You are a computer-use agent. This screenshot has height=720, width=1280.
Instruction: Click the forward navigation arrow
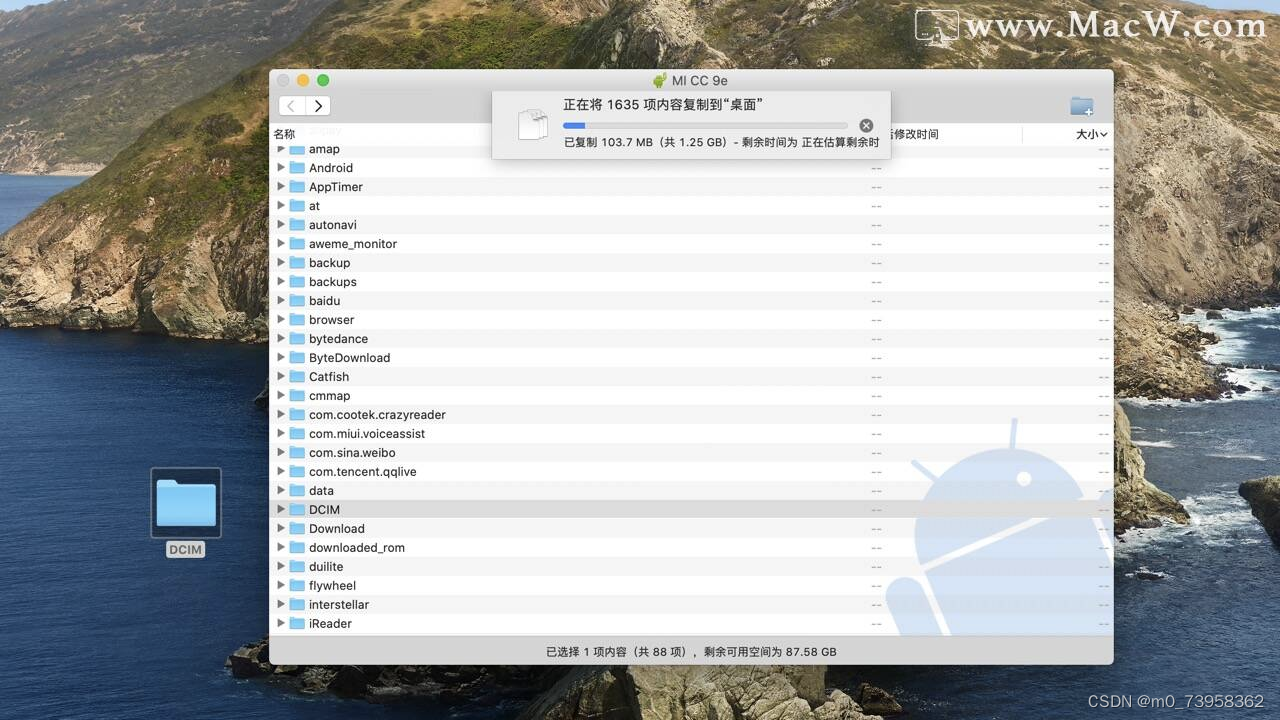318,106
